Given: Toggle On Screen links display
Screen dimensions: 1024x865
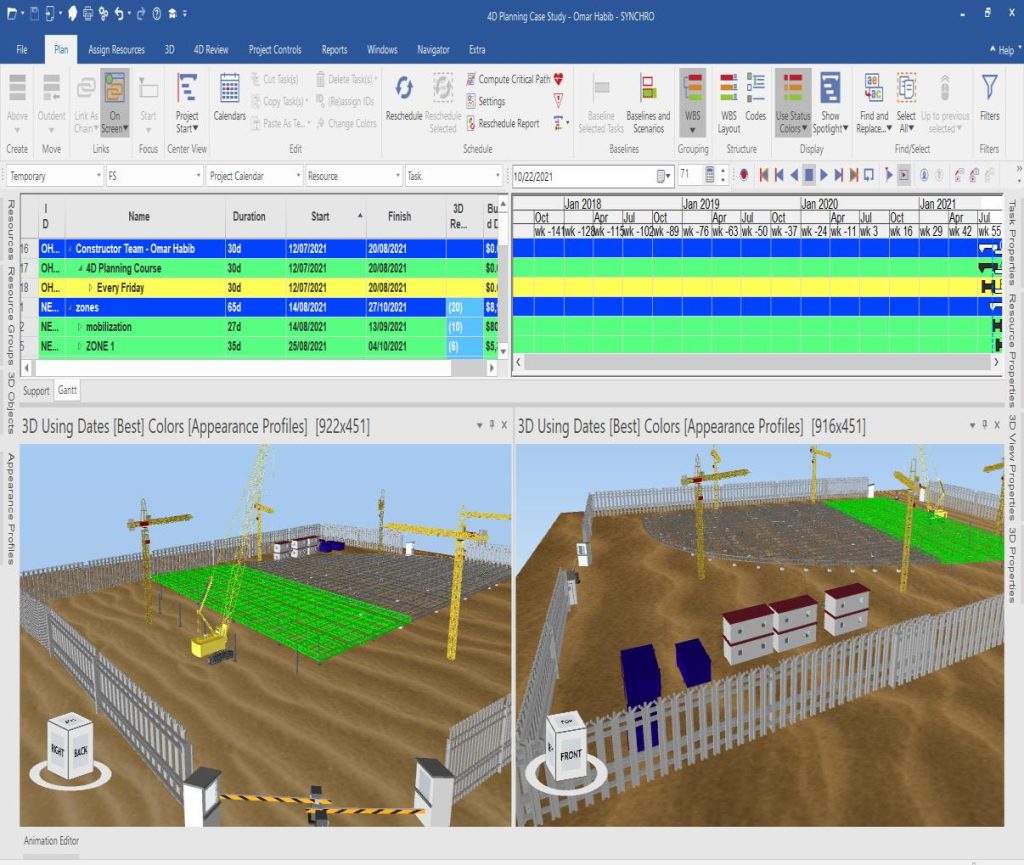Looking at the screenshot, I should pyautogui.click(x=114, y=102).
